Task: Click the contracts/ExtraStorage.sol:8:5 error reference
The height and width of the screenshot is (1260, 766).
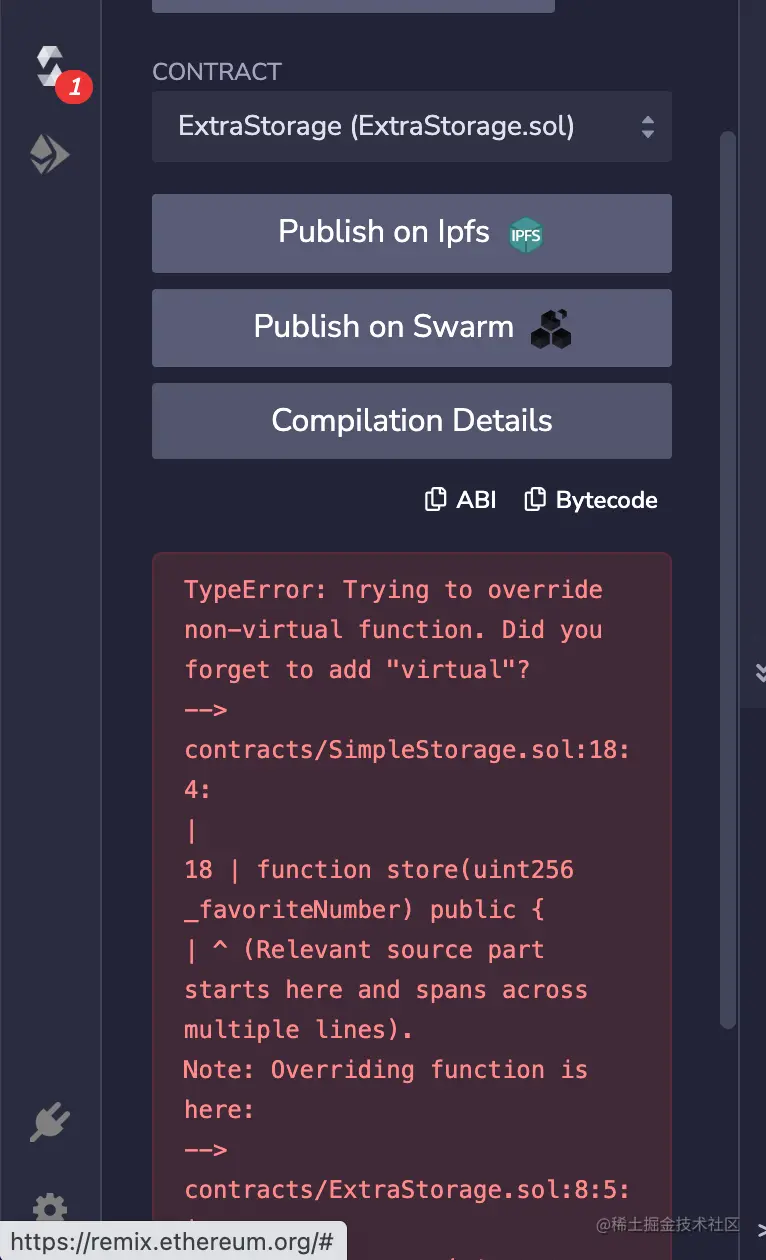Action: point(407,1190)
